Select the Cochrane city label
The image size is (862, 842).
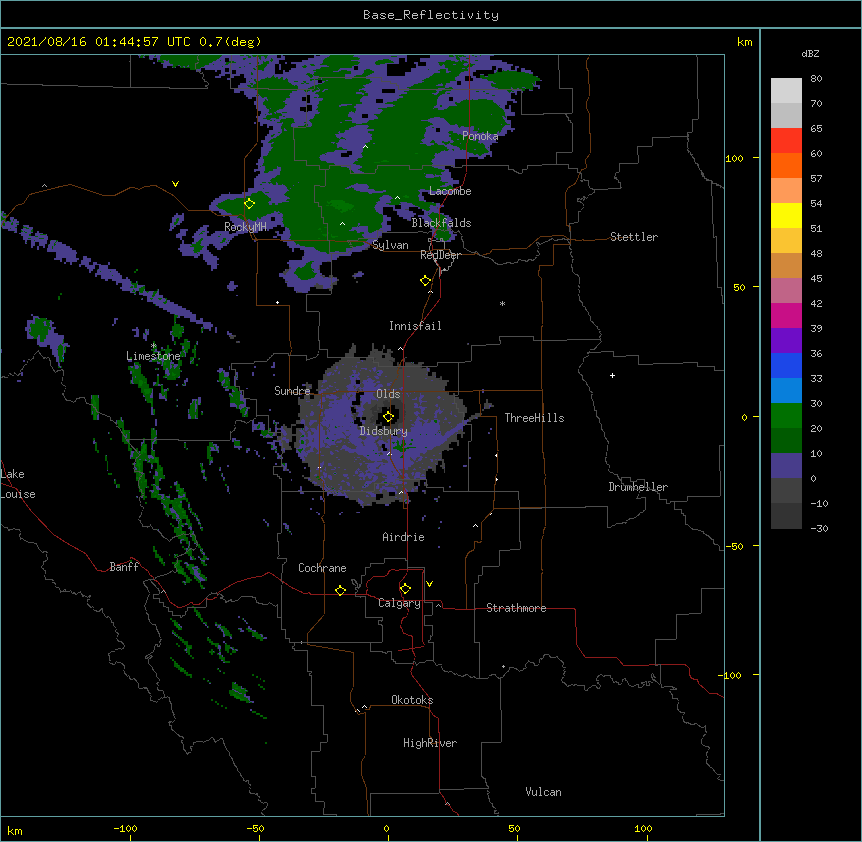coord(322,568)
